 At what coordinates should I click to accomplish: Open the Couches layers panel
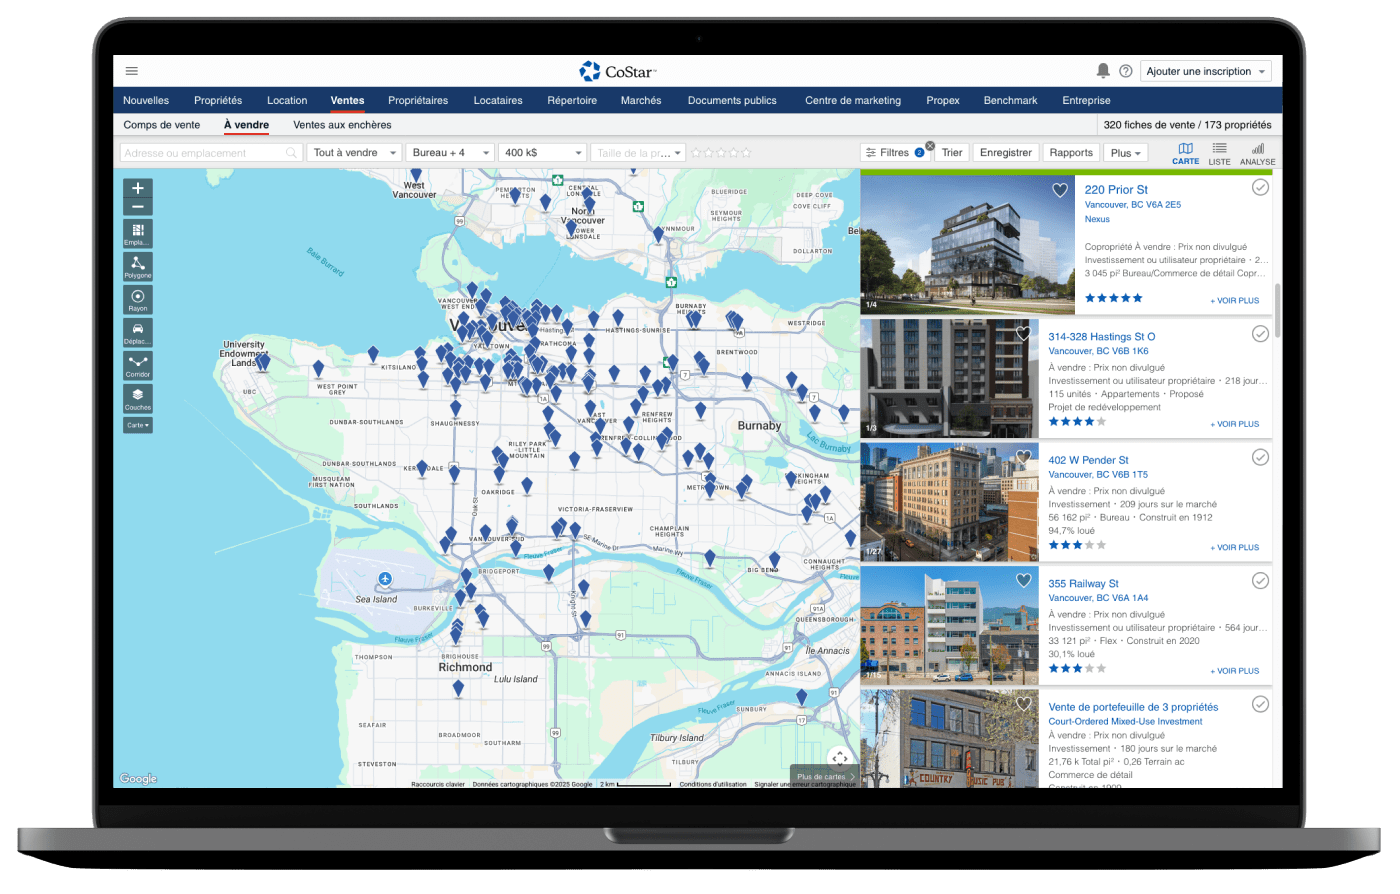click(138, 398)
